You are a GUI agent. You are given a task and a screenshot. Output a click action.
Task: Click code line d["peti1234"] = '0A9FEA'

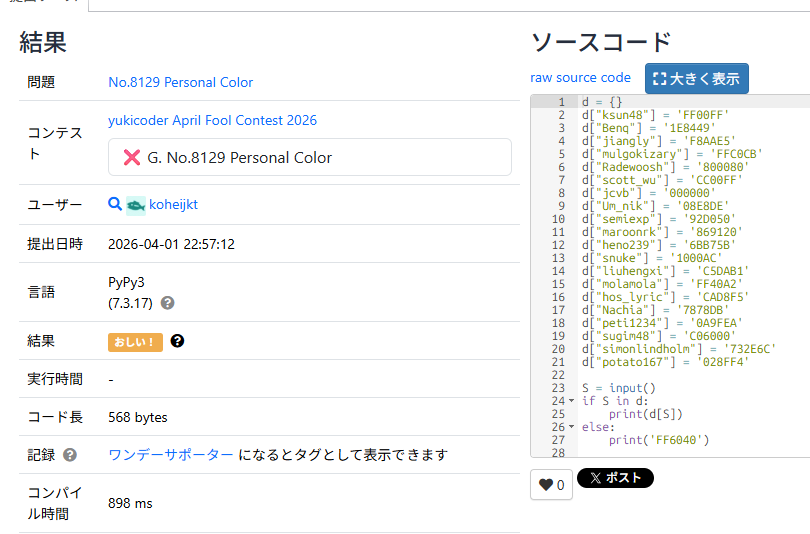click(662, 323)
